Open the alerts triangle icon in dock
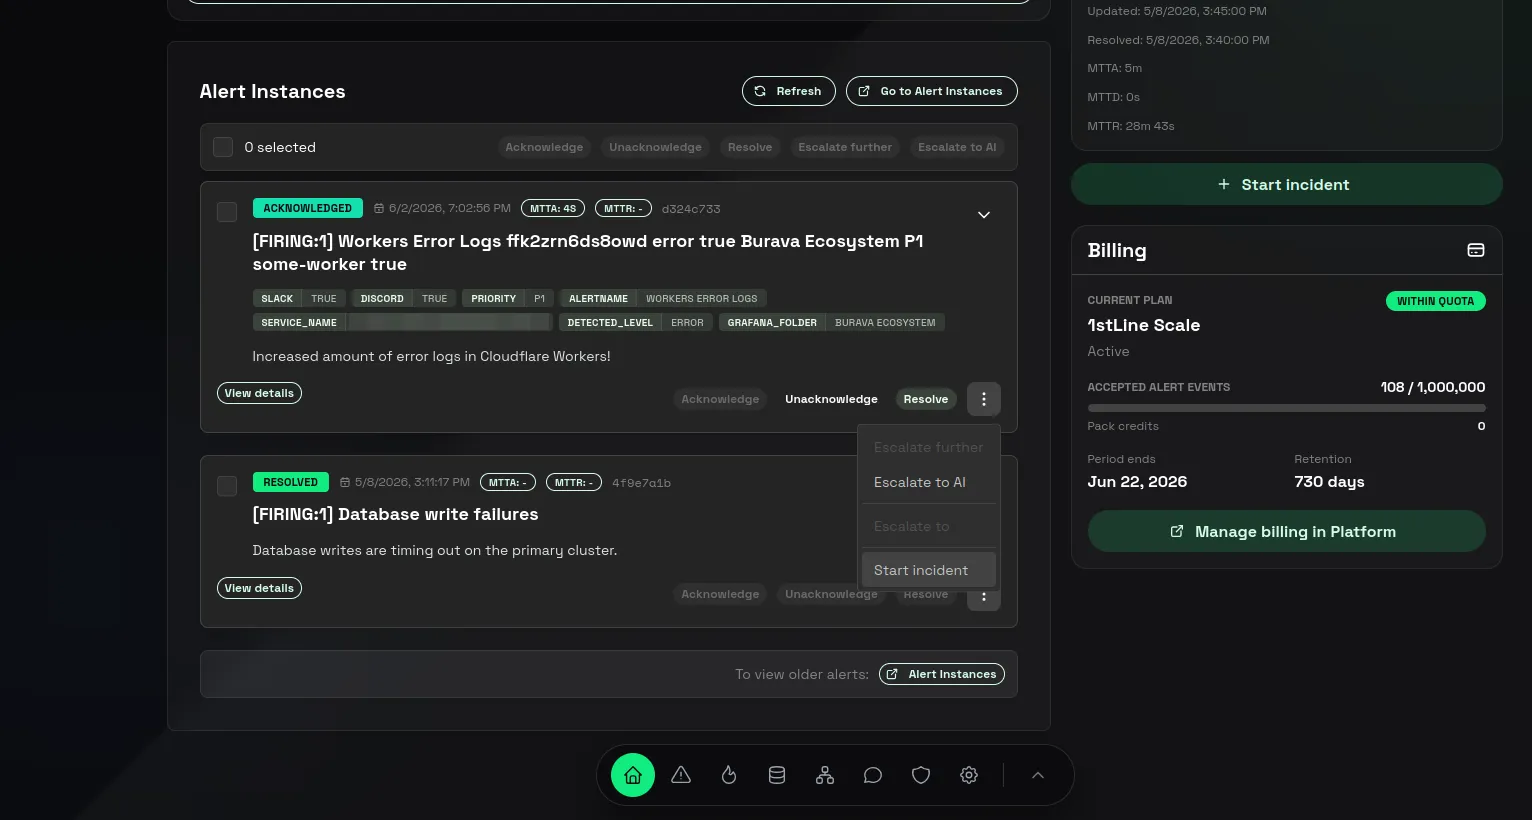 [x=681, y=775]
